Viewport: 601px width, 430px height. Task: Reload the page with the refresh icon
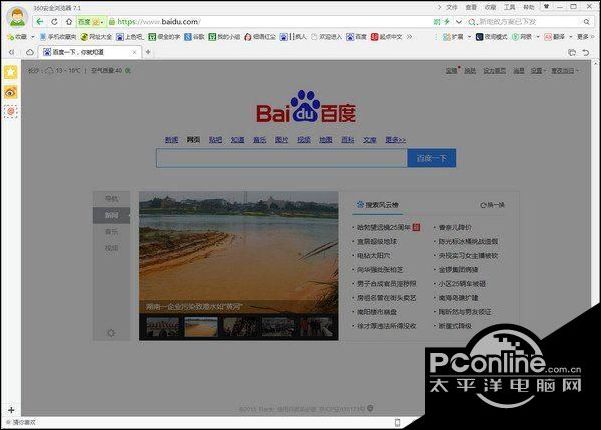tap(54, 22)
